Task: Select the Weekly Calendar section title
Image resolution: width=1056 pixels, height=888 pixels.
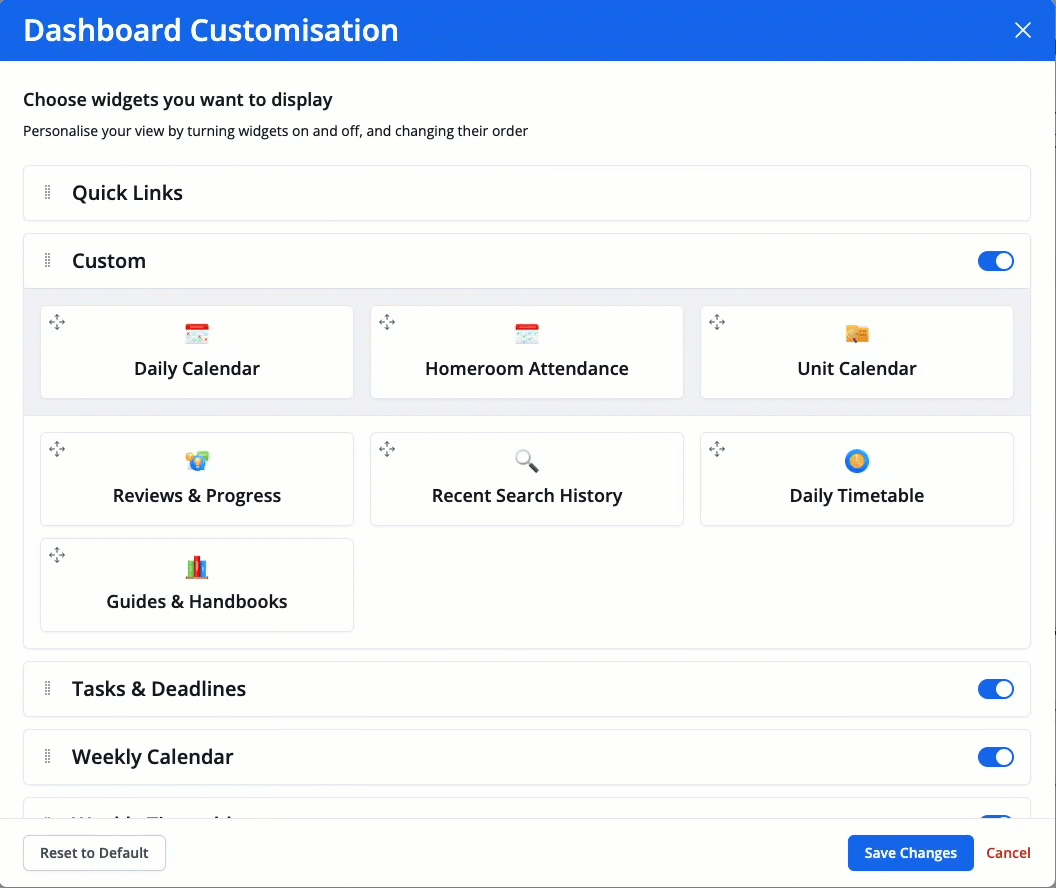Action: (152, 757)
